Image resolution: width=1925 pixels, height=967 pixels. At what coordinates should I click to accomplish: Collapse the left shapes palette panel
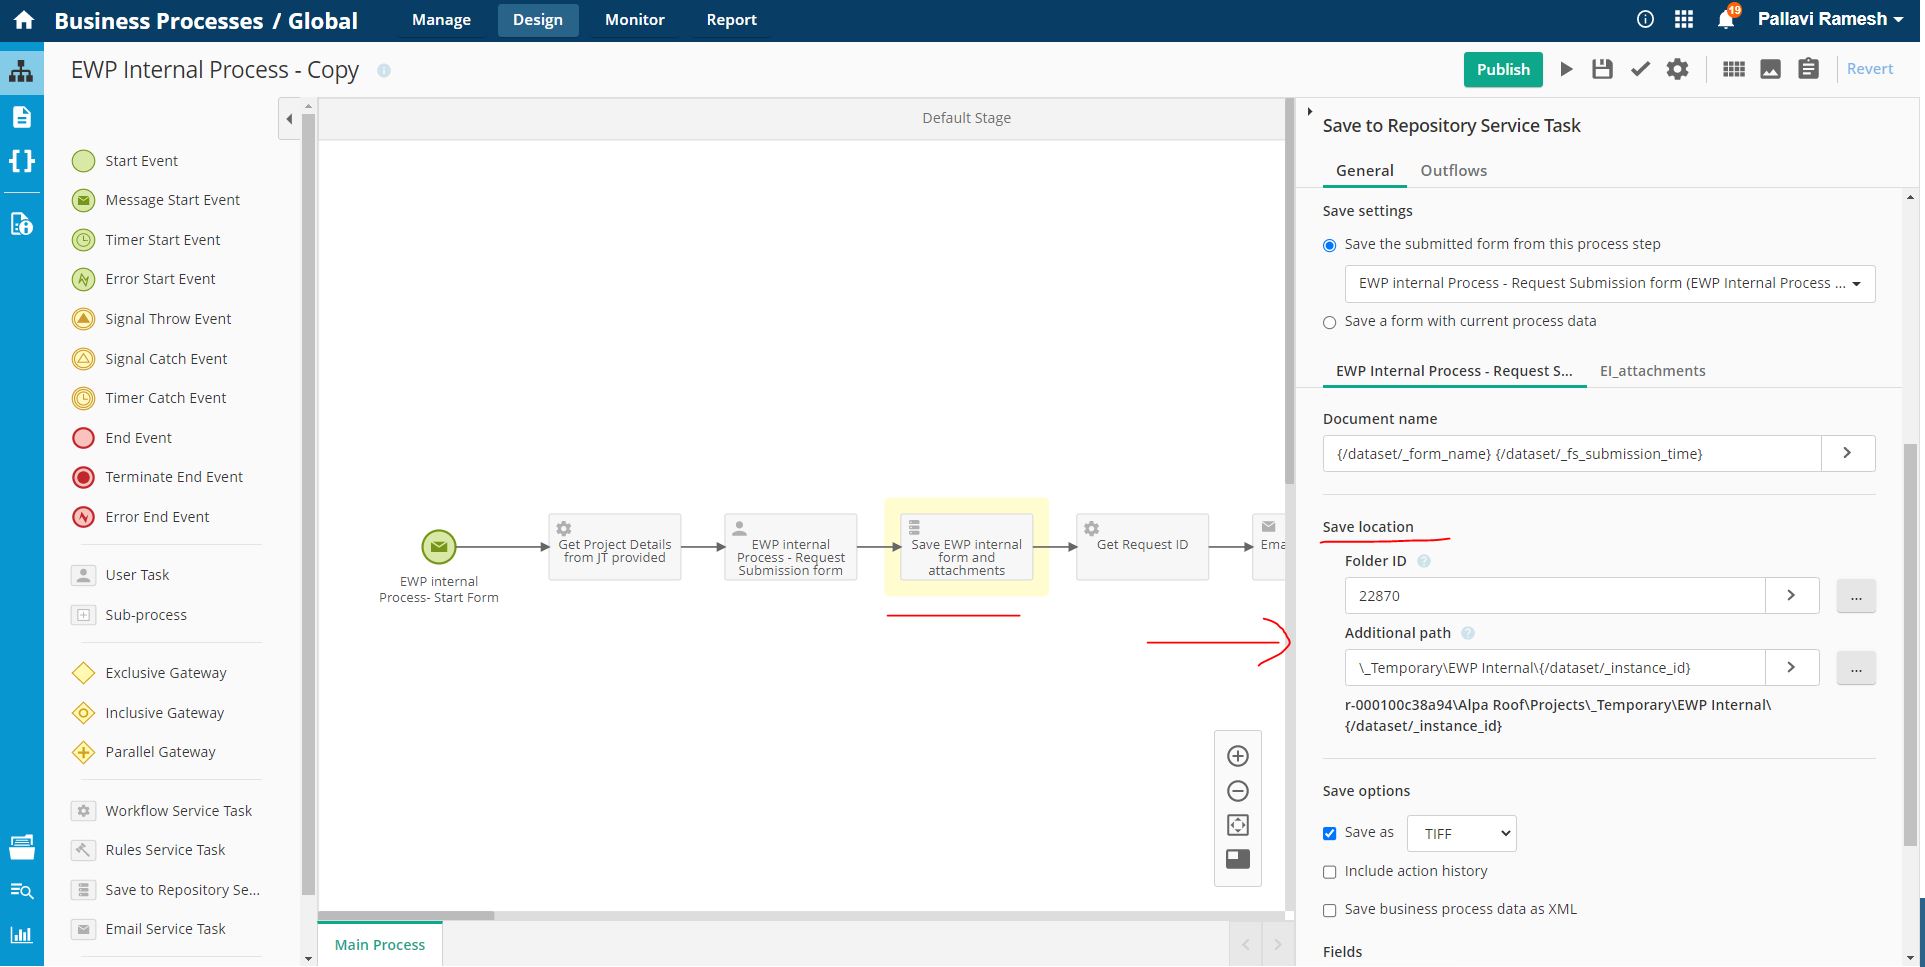(x=289, y=119)
